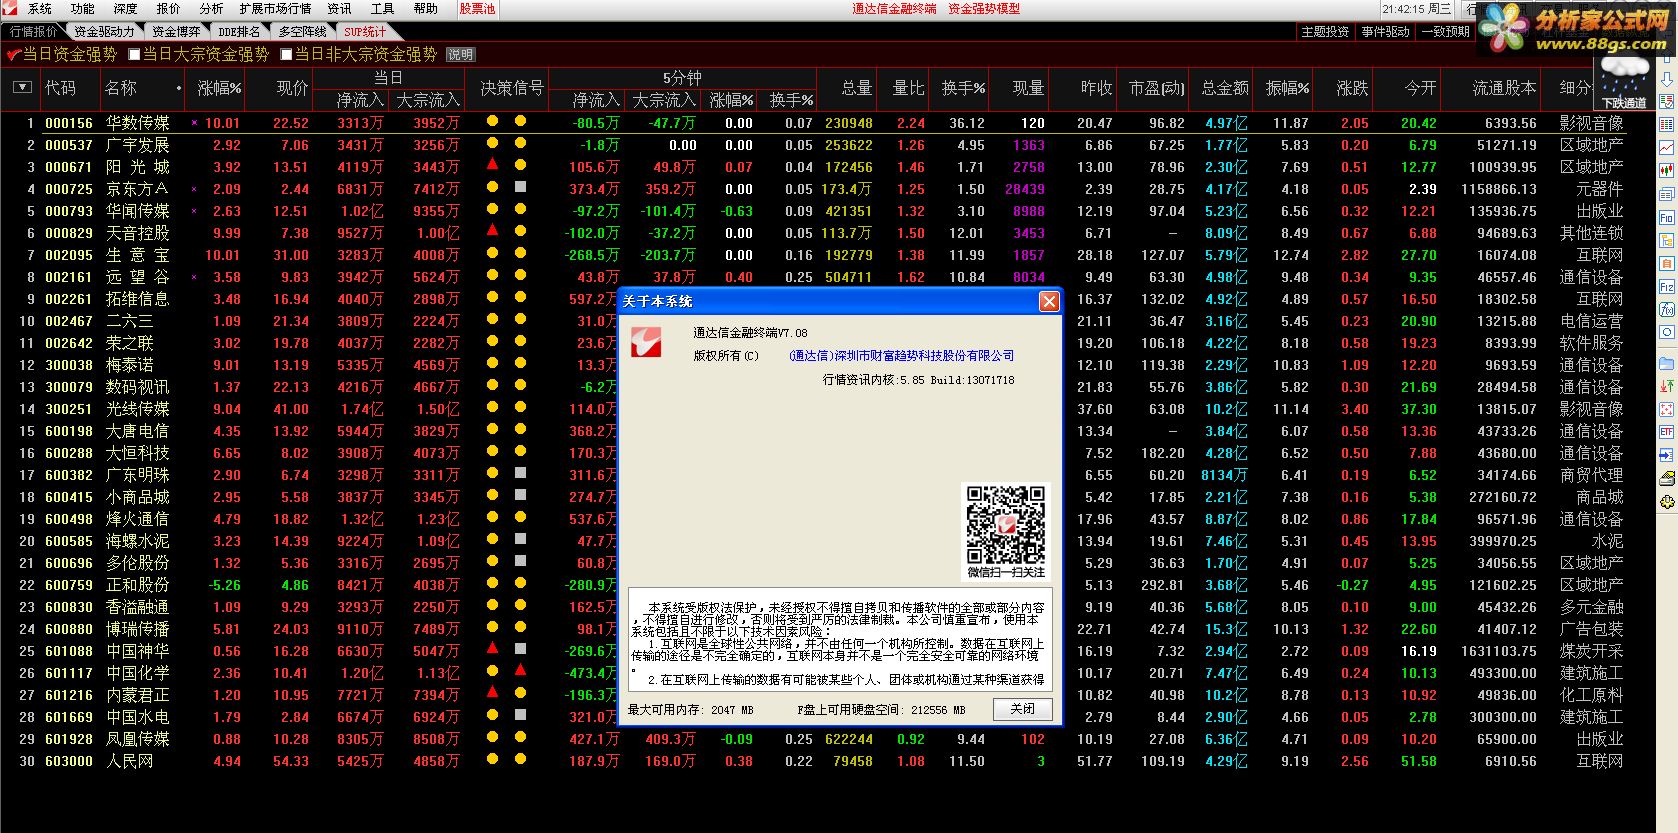Open the 事件驱动 button
1678x833 pixels.
tap(1385, 32)
